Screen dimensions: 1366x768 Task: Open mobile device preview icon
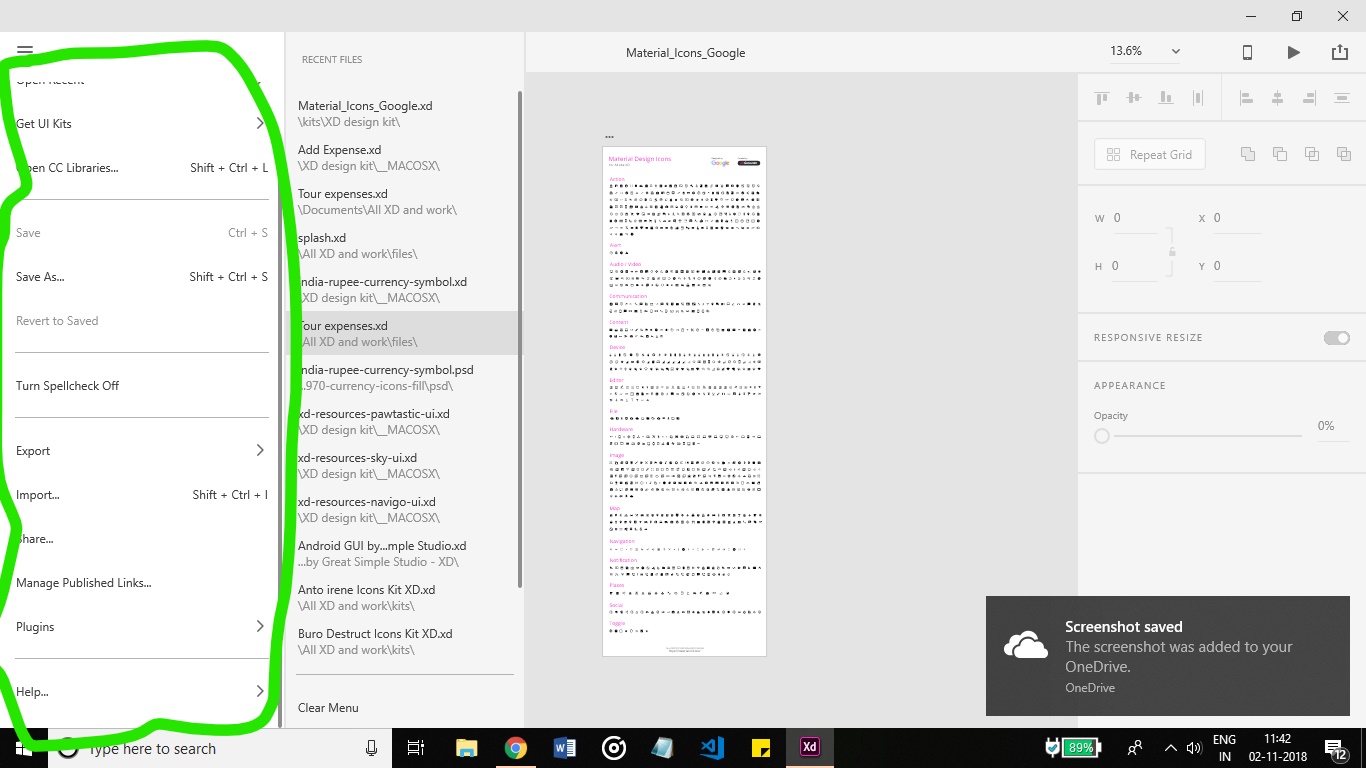click(x=1247, y=52)
